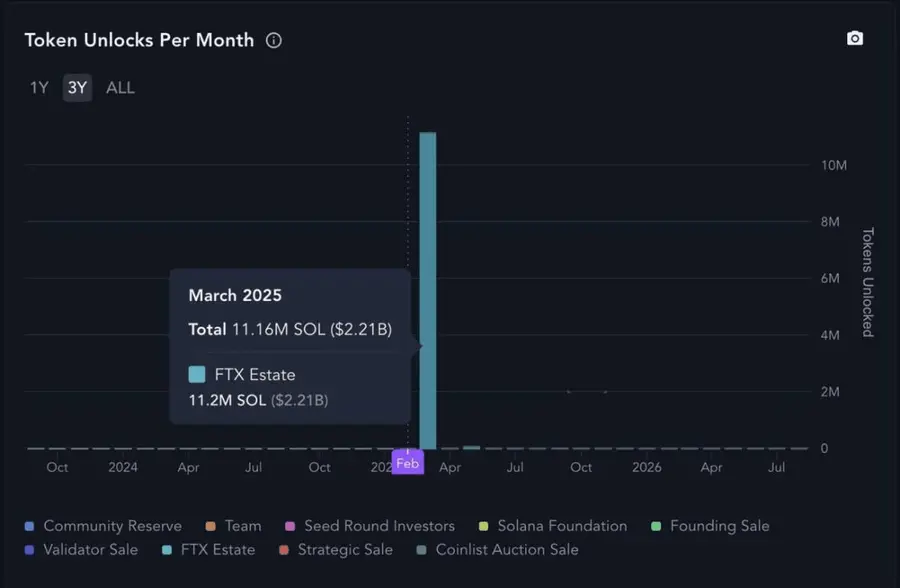This screenshot has height=588, width=900.
Task: Click the Community Reserve blue legend swatch
Action: (x=30, y=526)
